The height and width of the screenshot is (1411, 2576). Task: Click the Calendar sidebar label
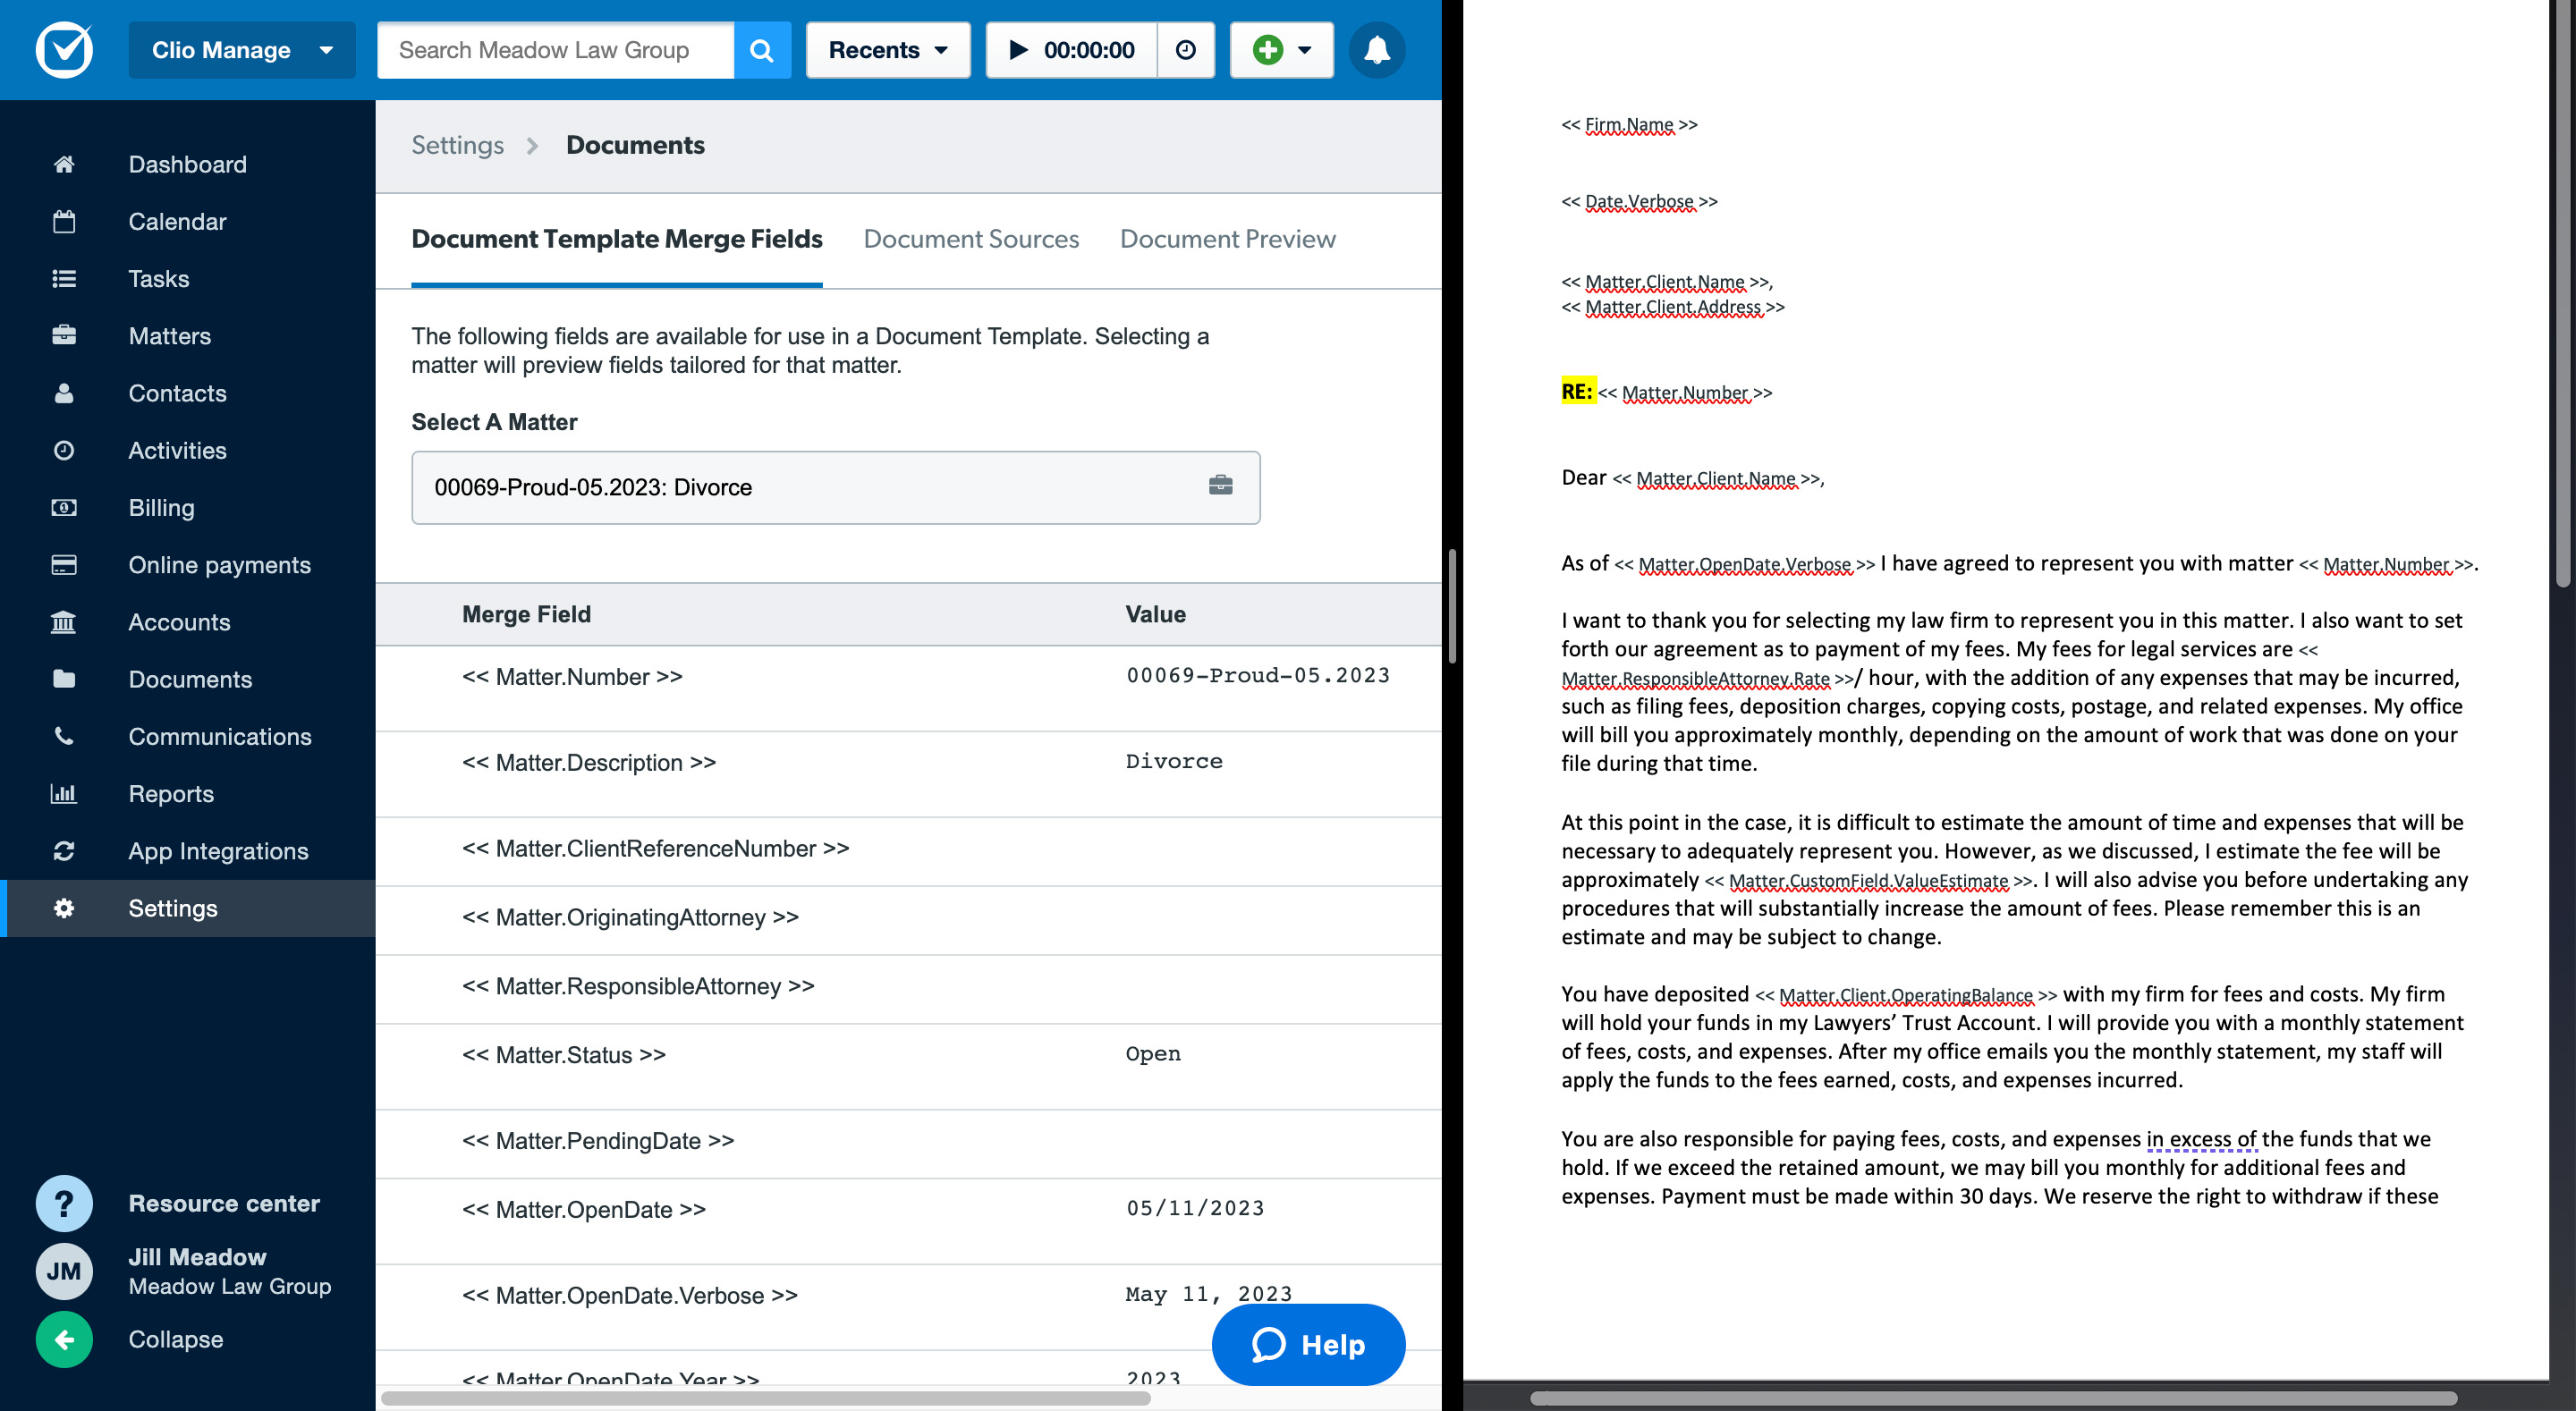(x=178, y=221)
